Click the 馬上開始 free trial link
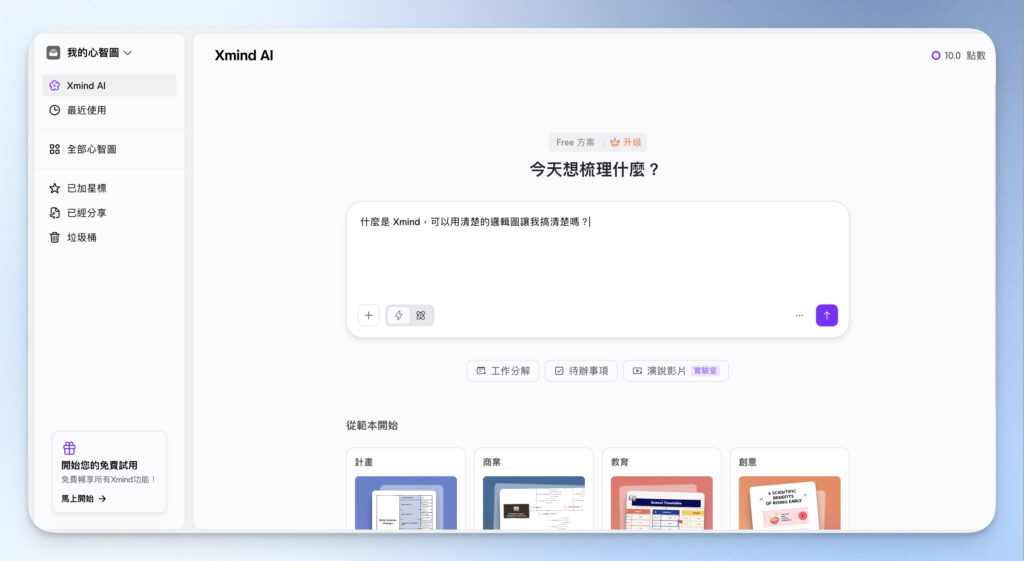The width and height of the screenshot is (1024, 561). tap(84, 499)
